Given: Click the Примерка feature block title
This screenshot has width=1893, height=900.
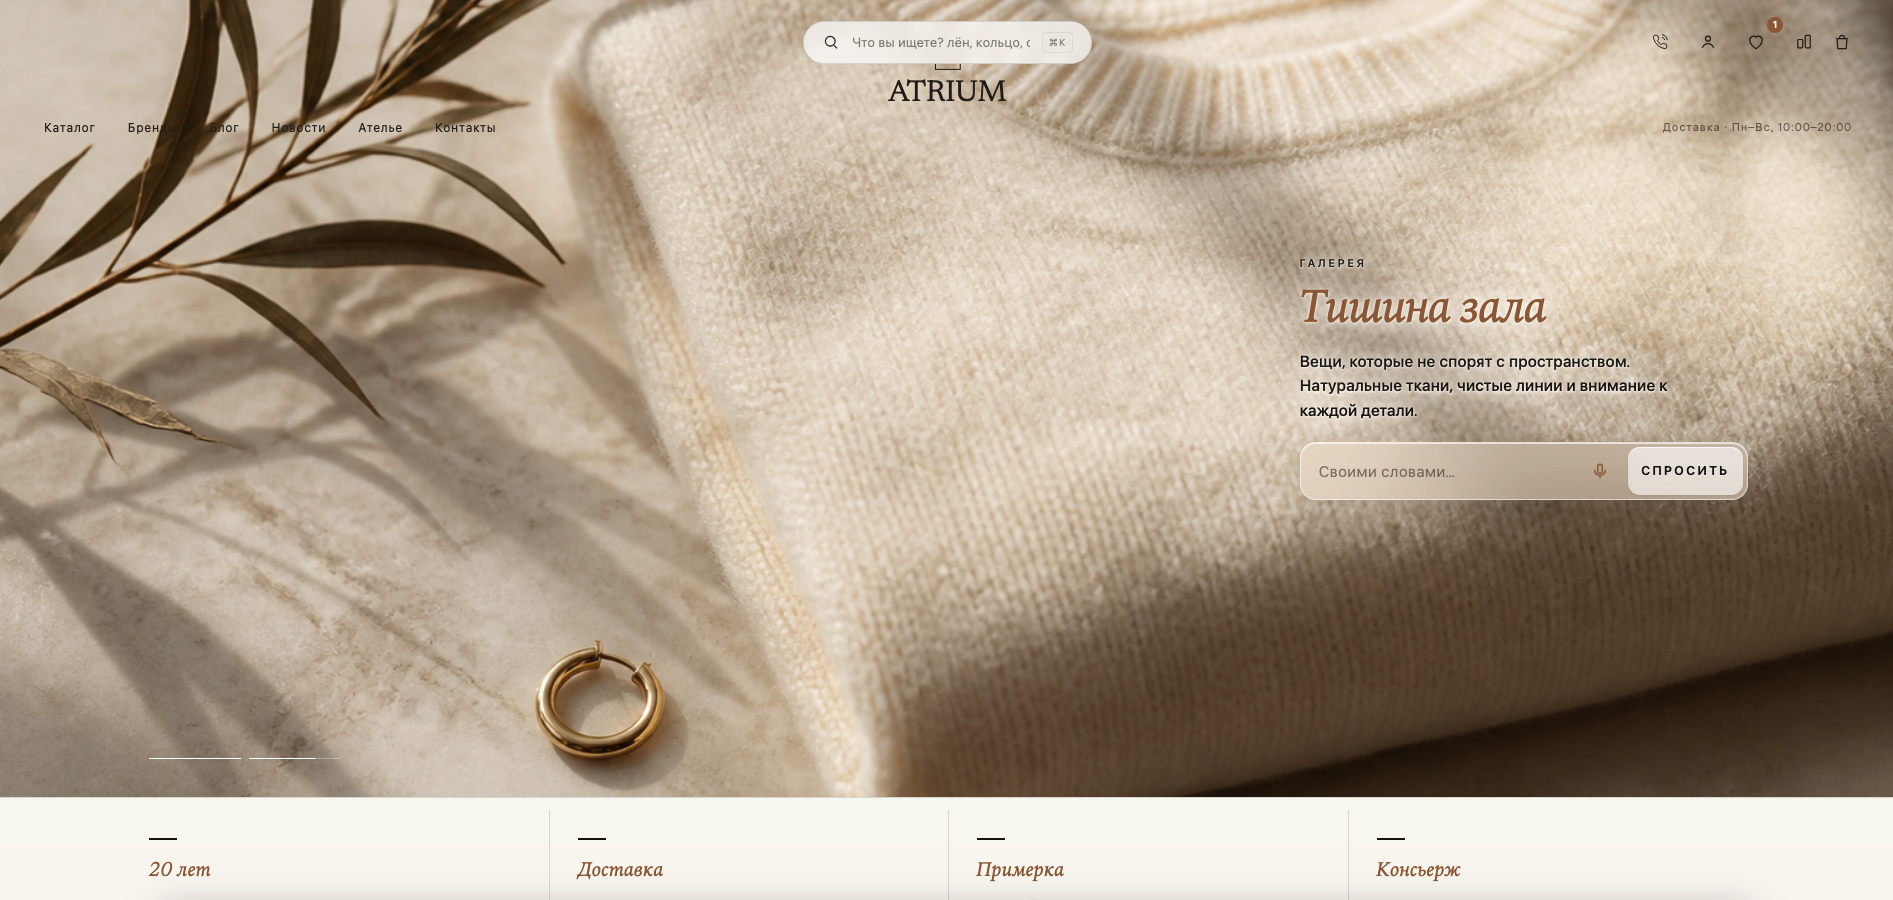Looking at the screenshot, I should point(1020,869).
